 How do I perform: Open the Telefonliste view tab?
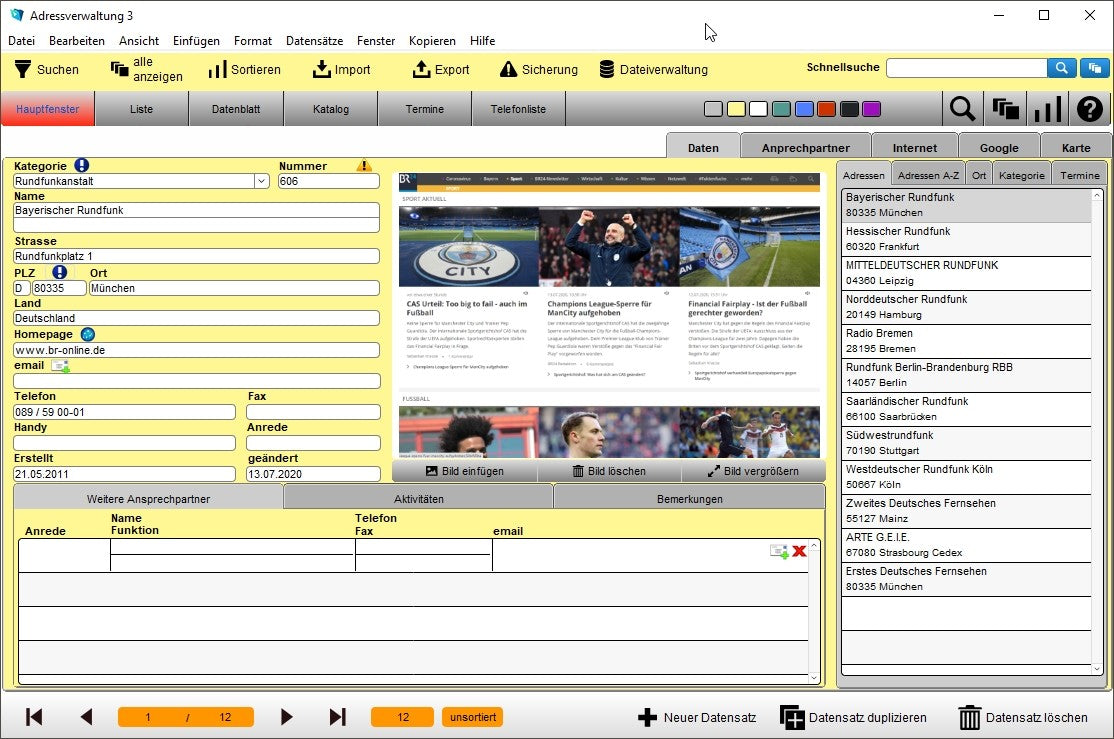tap(518, 109)
